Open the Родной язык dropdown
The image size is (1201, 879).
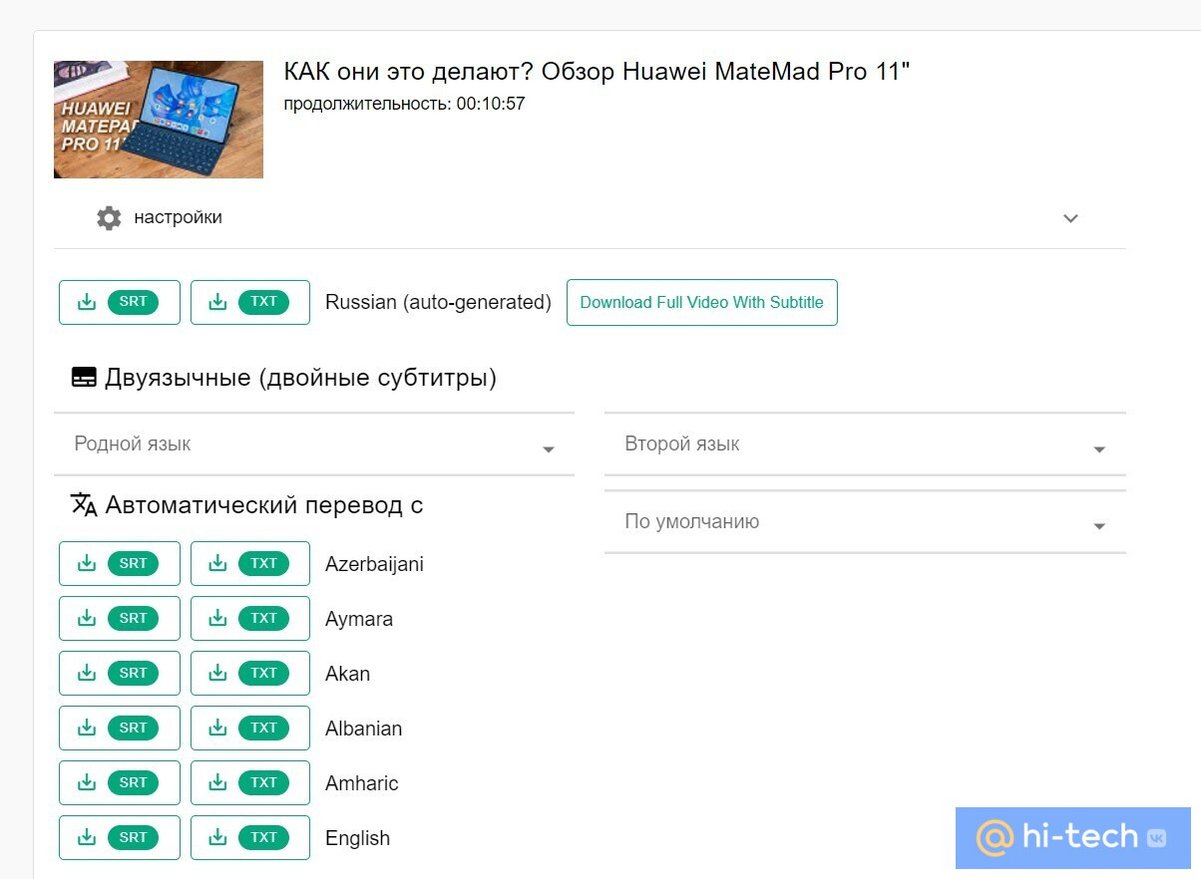pos(314,444)
